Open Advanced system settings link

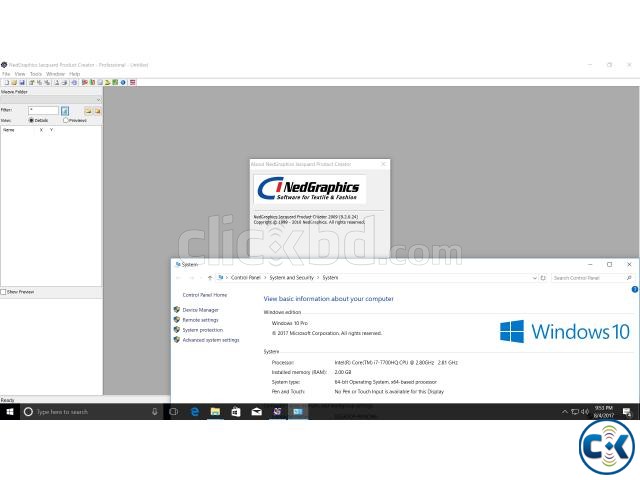click(211, 340)
